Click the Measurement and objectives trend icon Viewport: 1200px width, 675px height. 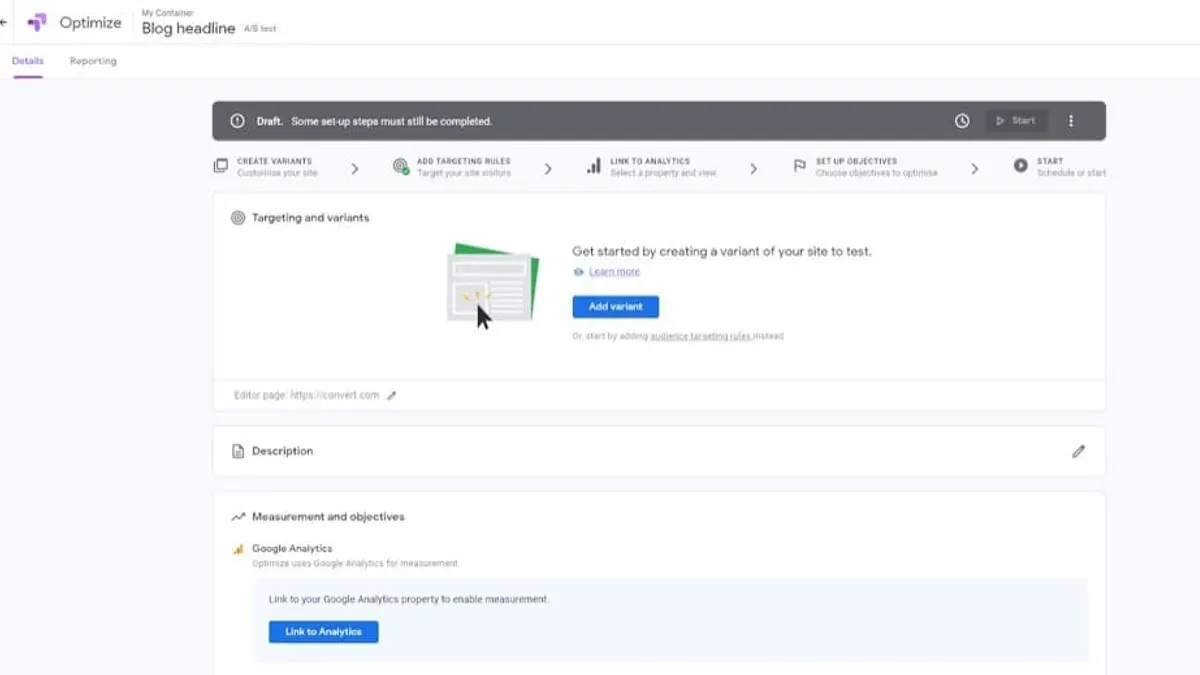(238, 517)
